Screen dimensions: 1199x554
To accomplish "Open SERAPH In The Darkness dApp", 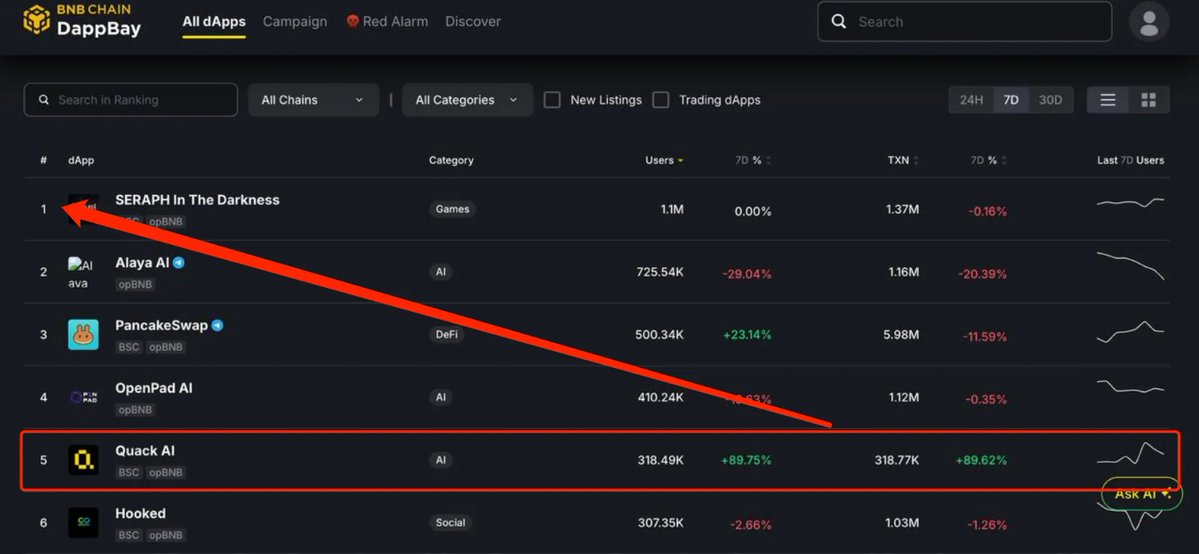I will 197,200.
